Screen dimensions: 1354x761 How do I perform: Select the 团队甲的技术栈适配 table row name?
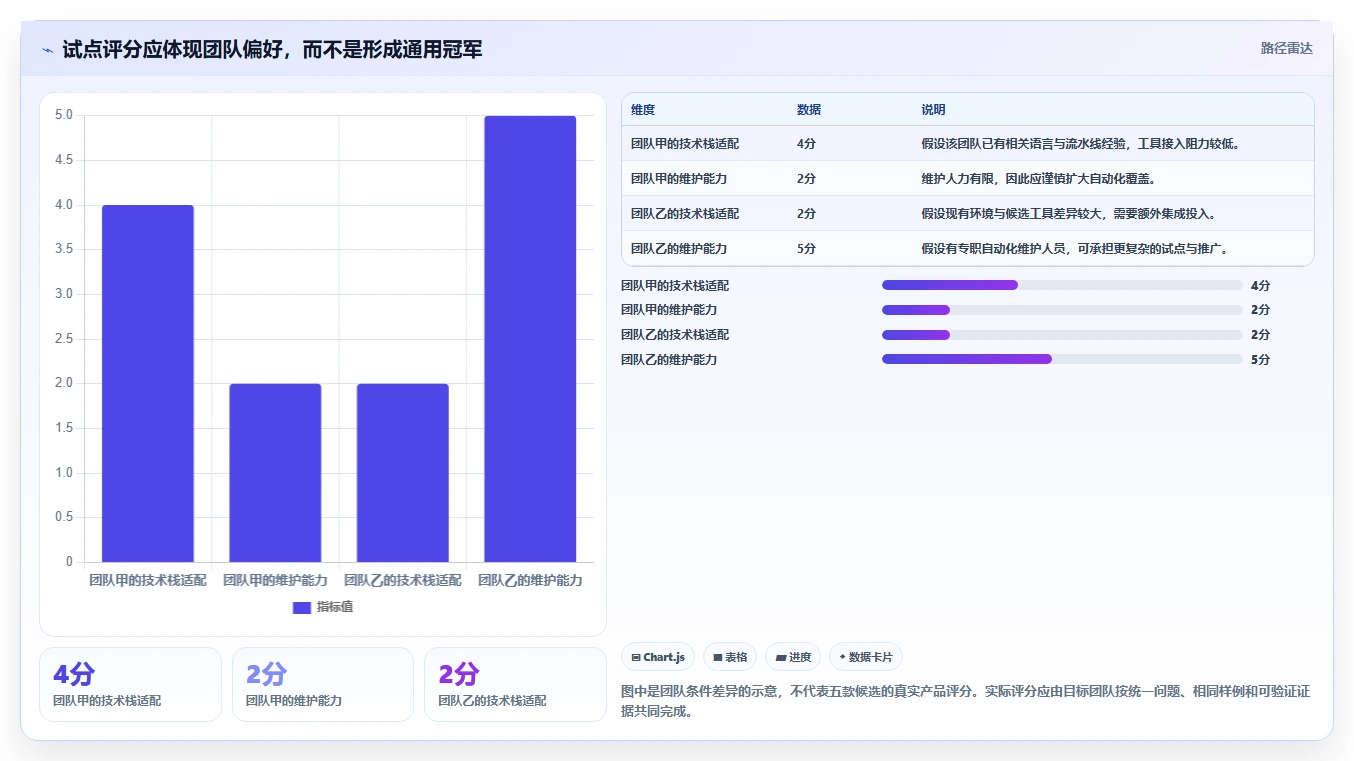pos(685,144)
